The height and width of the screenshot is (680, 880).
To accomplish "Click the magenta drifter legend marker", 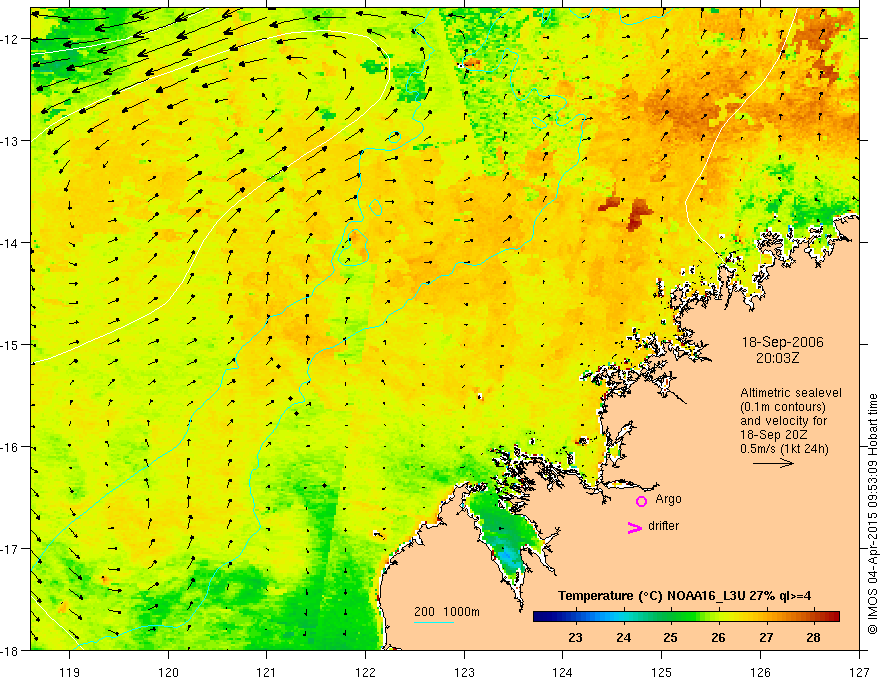I will point(635,527).
